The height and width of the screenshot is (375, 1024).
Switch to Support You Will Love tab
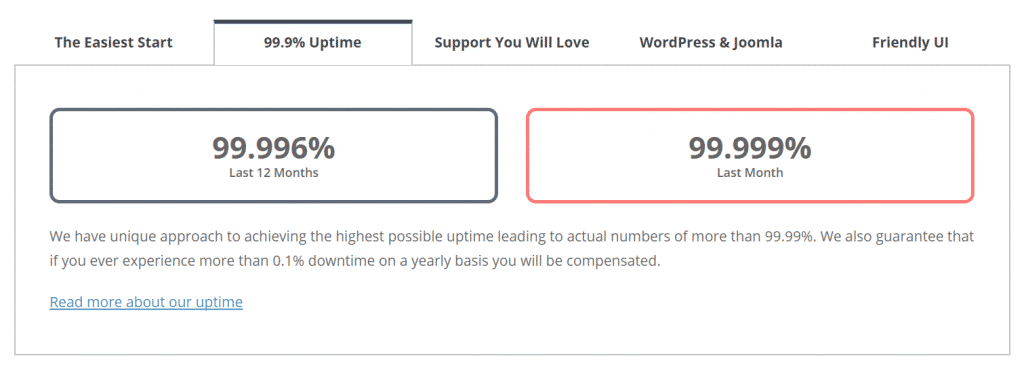512,42
